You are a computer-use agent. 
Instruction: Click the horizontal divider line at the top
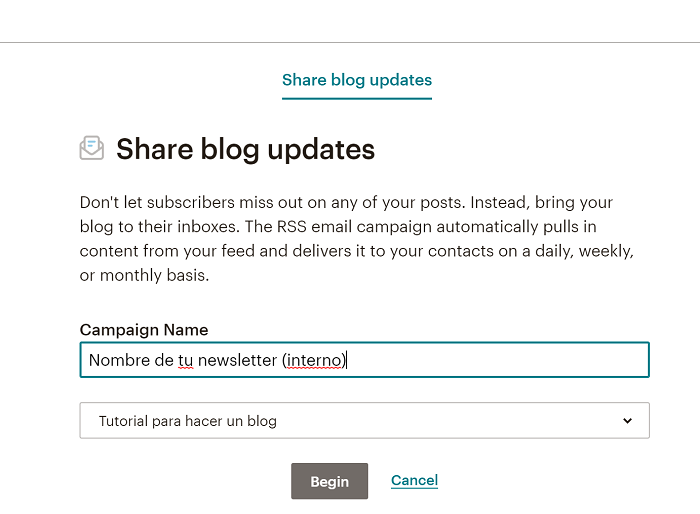point(350,42)
